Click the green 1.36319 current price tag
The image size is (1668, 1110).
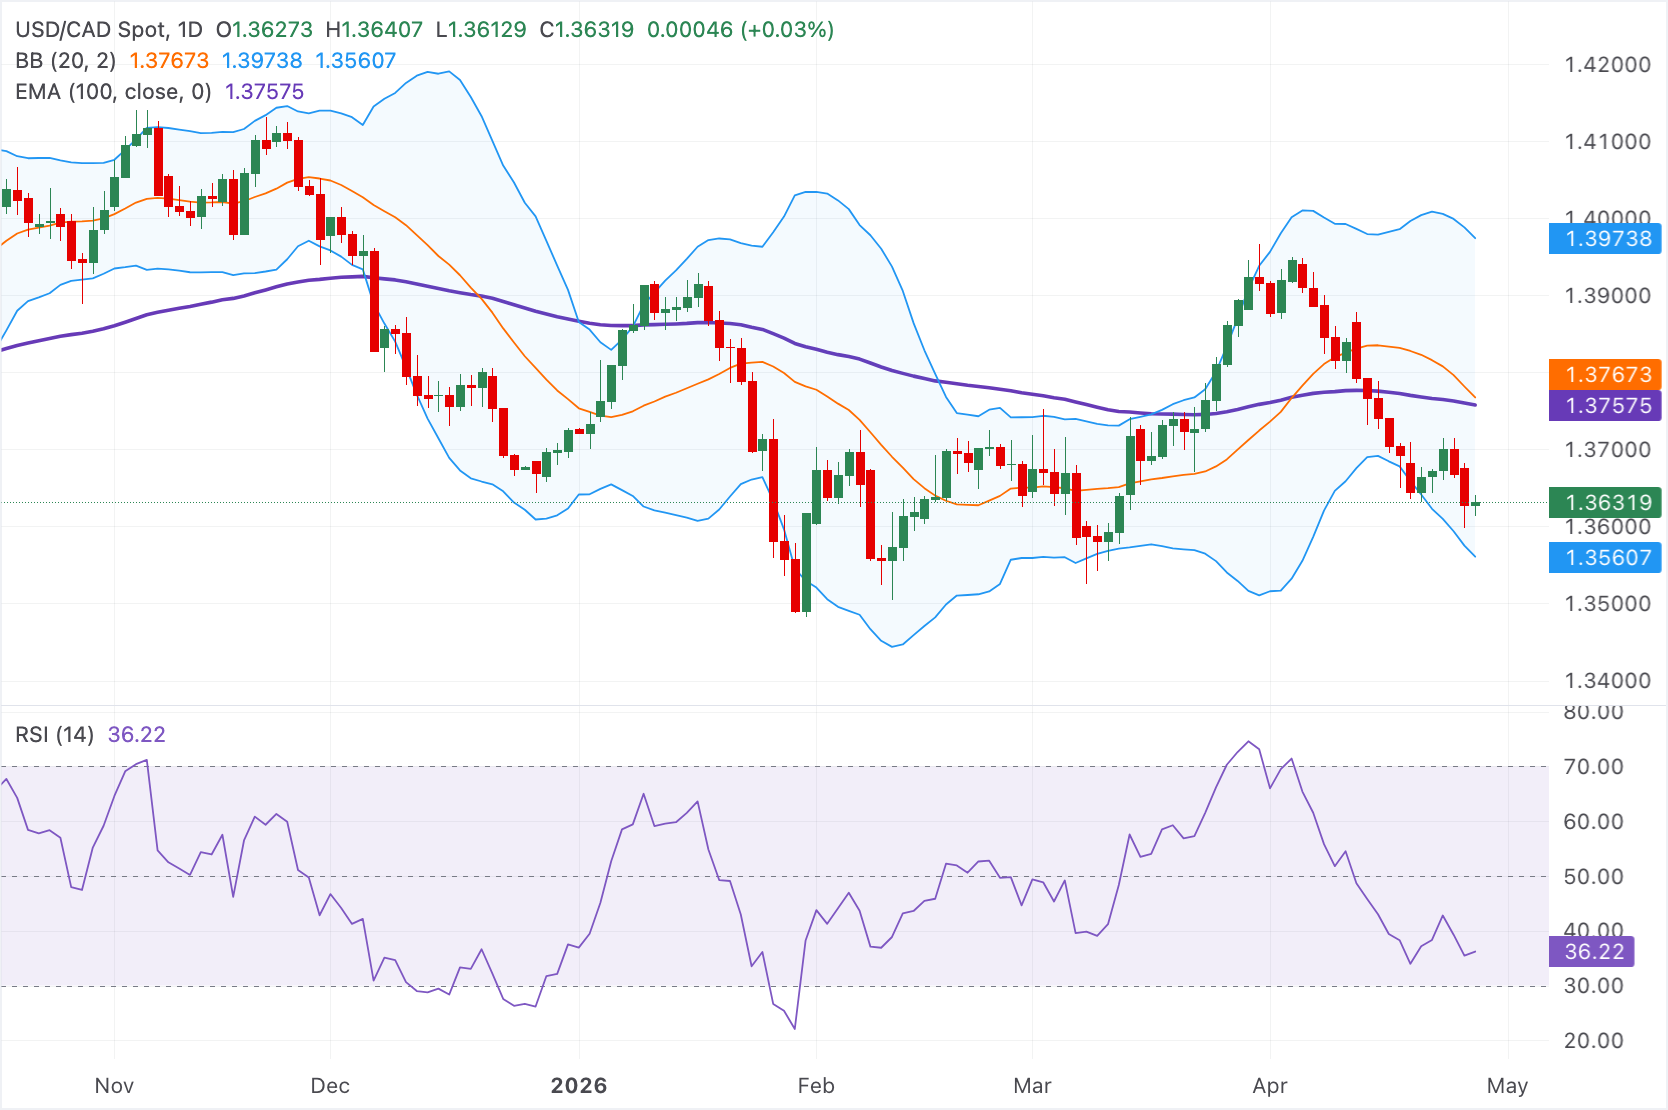pos(1607,502)
